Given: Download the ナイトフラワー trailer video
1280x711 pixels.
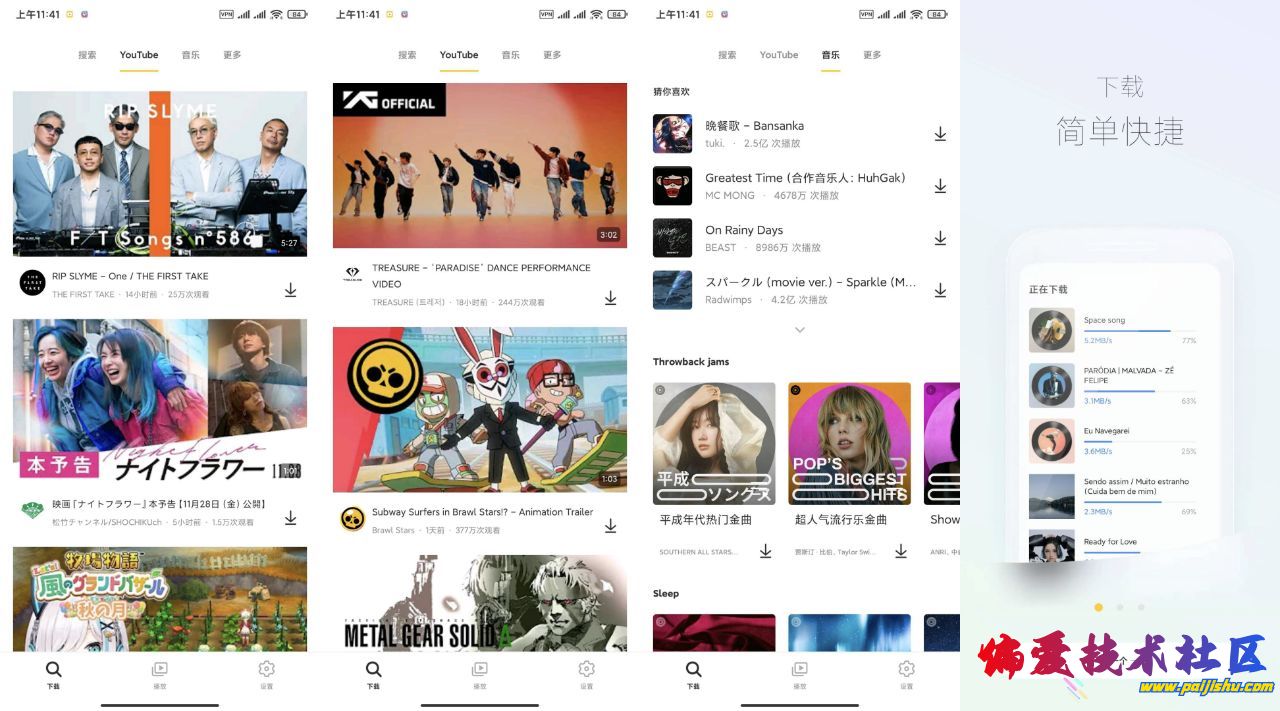Looking at the screenshot, I should [290, 518].
